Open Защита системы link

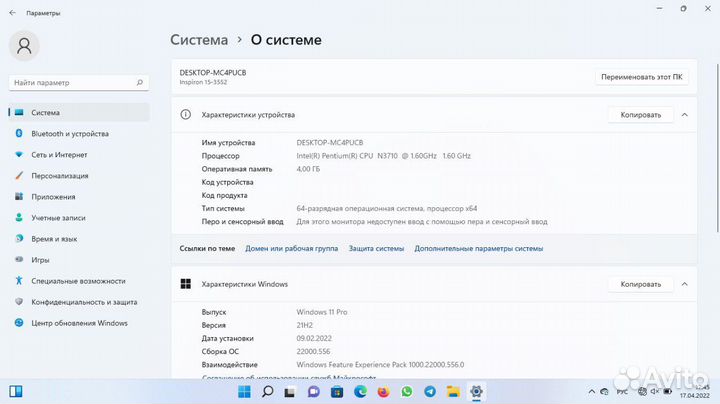pyautogui.click(x=377, y=248)
